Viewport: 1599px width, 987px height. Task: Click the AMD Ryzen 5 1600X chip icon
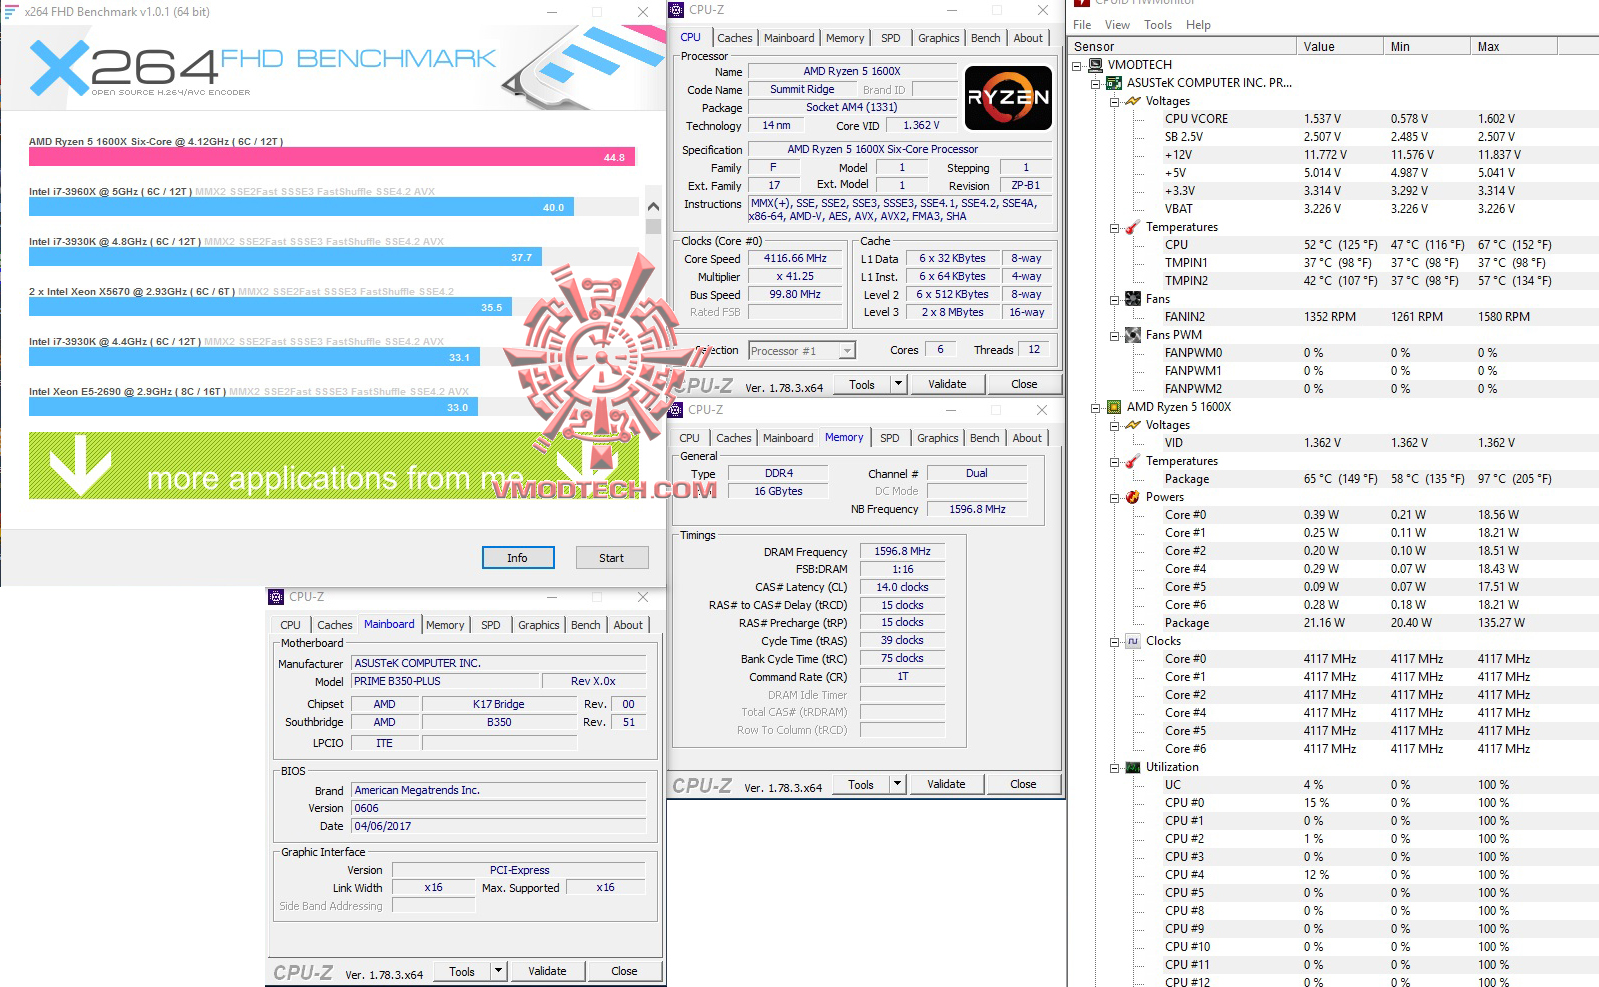pyautogui.click(x=1114, y=407)
